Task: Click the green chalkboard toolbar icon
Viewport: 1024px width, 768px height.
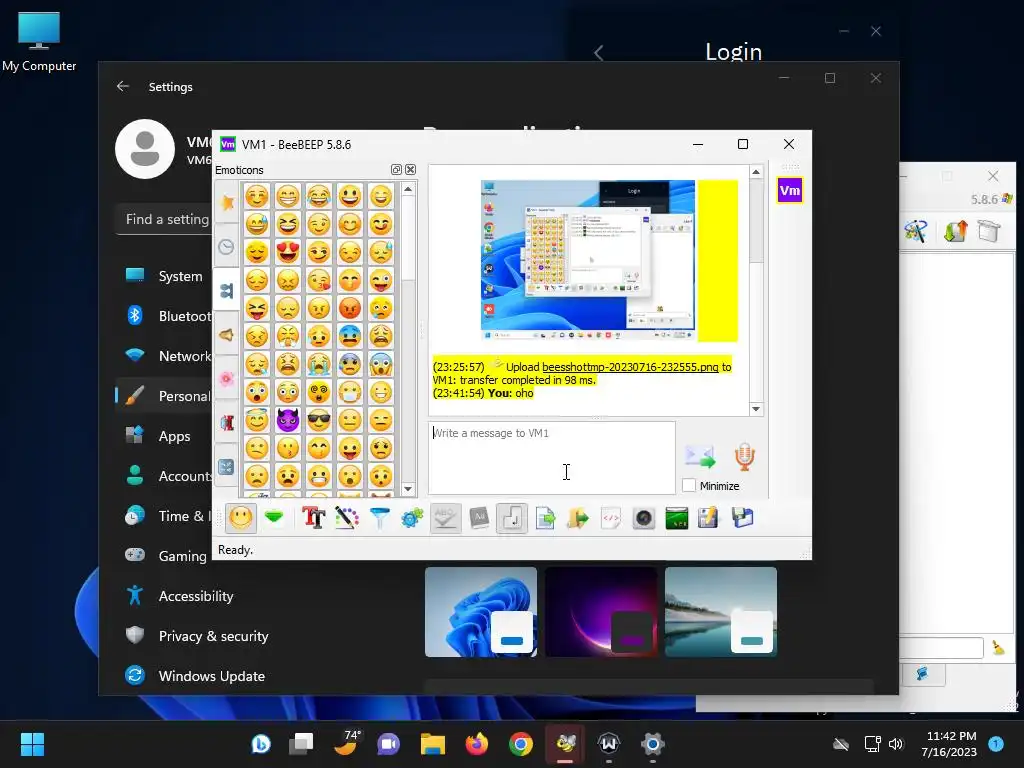Action: (x=677, y=519)
